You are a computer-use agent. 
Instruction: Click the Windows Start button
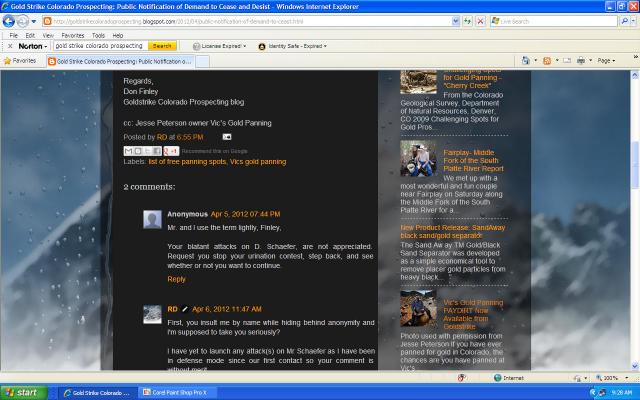24,393
